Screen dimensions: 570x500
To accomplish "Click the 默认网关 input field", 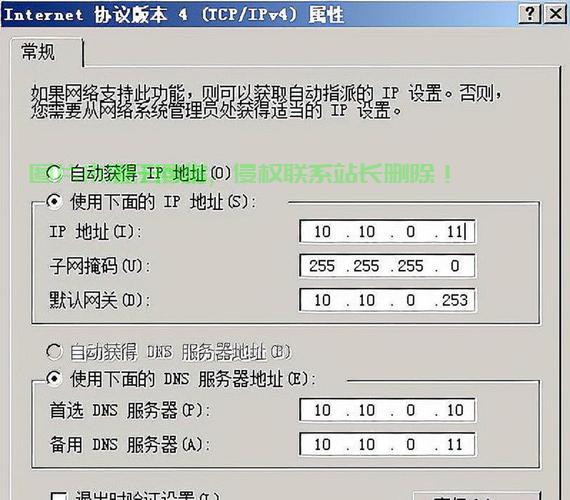I will 387,300.
